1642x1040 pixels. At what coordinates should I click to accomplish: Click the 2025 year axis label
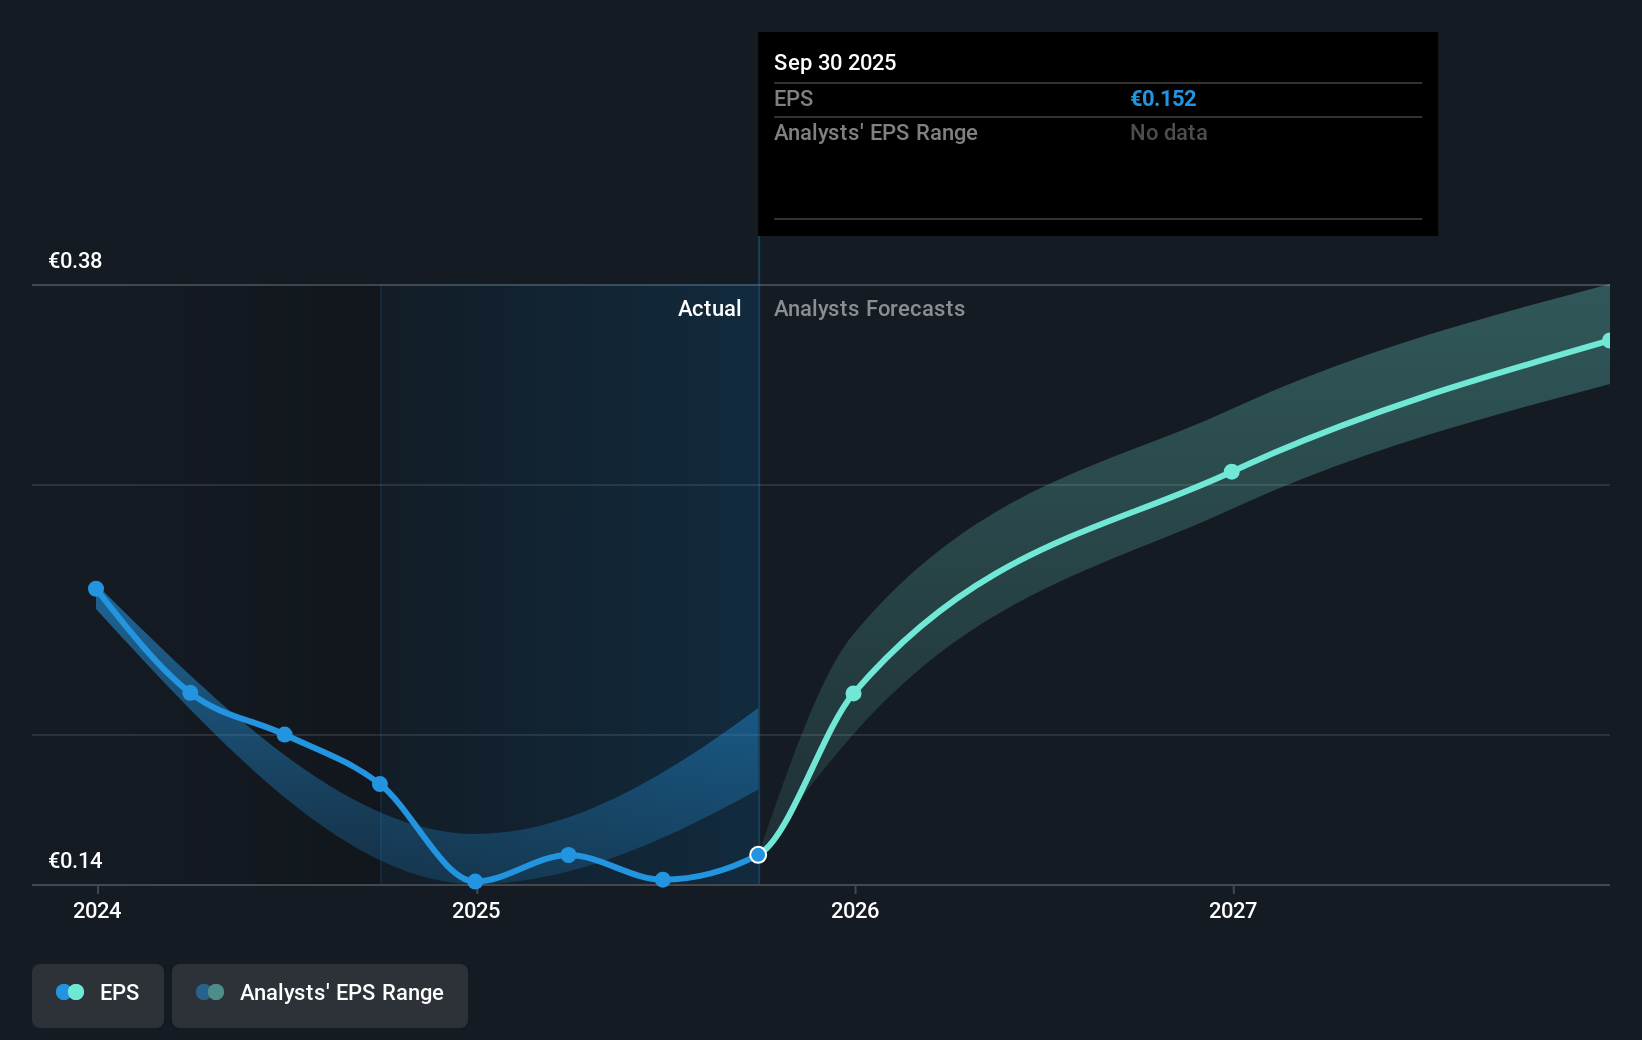tap(475, 911)
